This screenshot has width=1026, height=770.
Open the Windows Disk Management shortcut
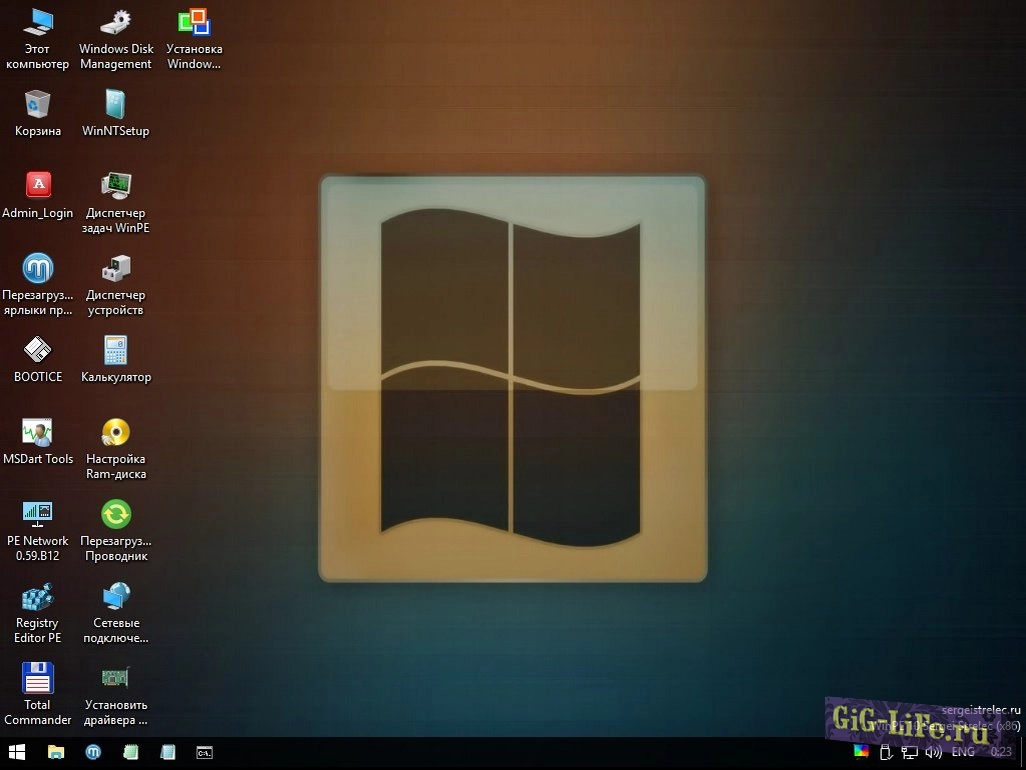(116, 22)
